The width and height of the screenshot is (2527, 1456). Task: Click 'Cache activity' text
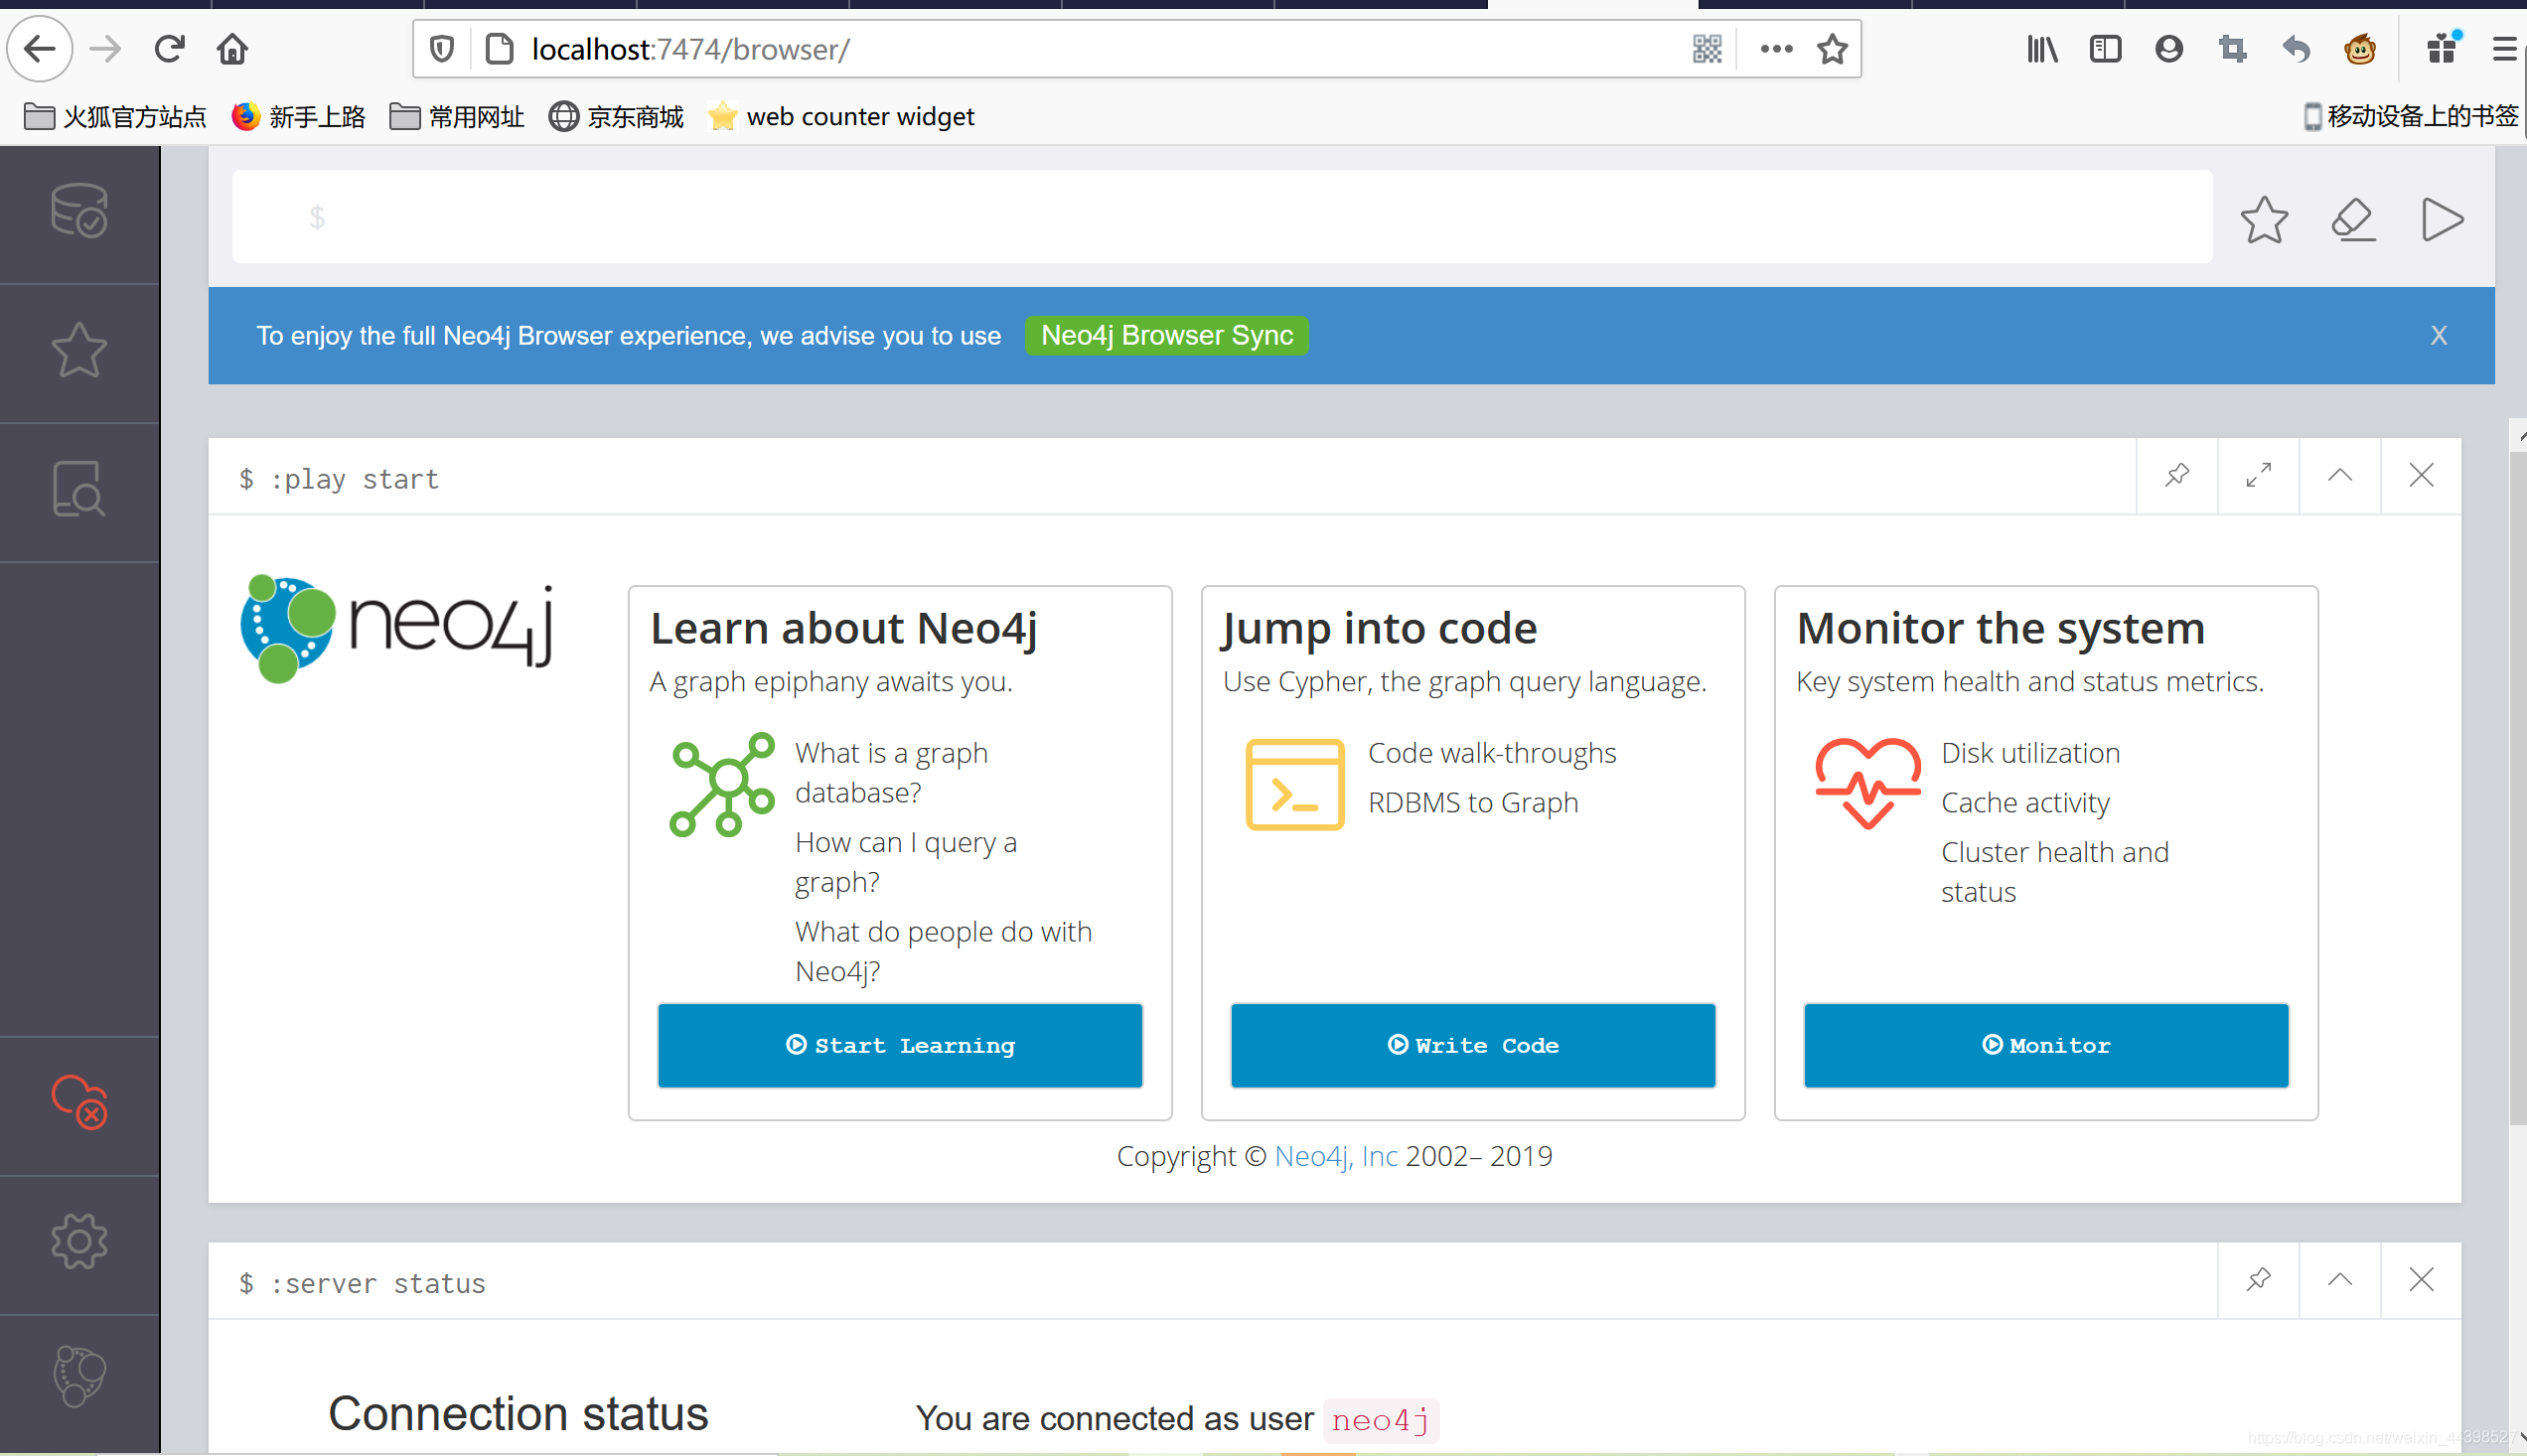pyautogui.click(x=2025, y=803)
